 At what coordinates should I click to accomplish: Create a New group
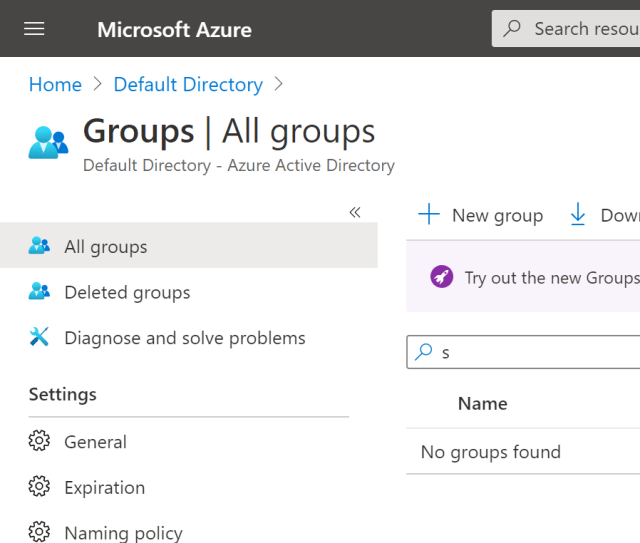[481, 215]
